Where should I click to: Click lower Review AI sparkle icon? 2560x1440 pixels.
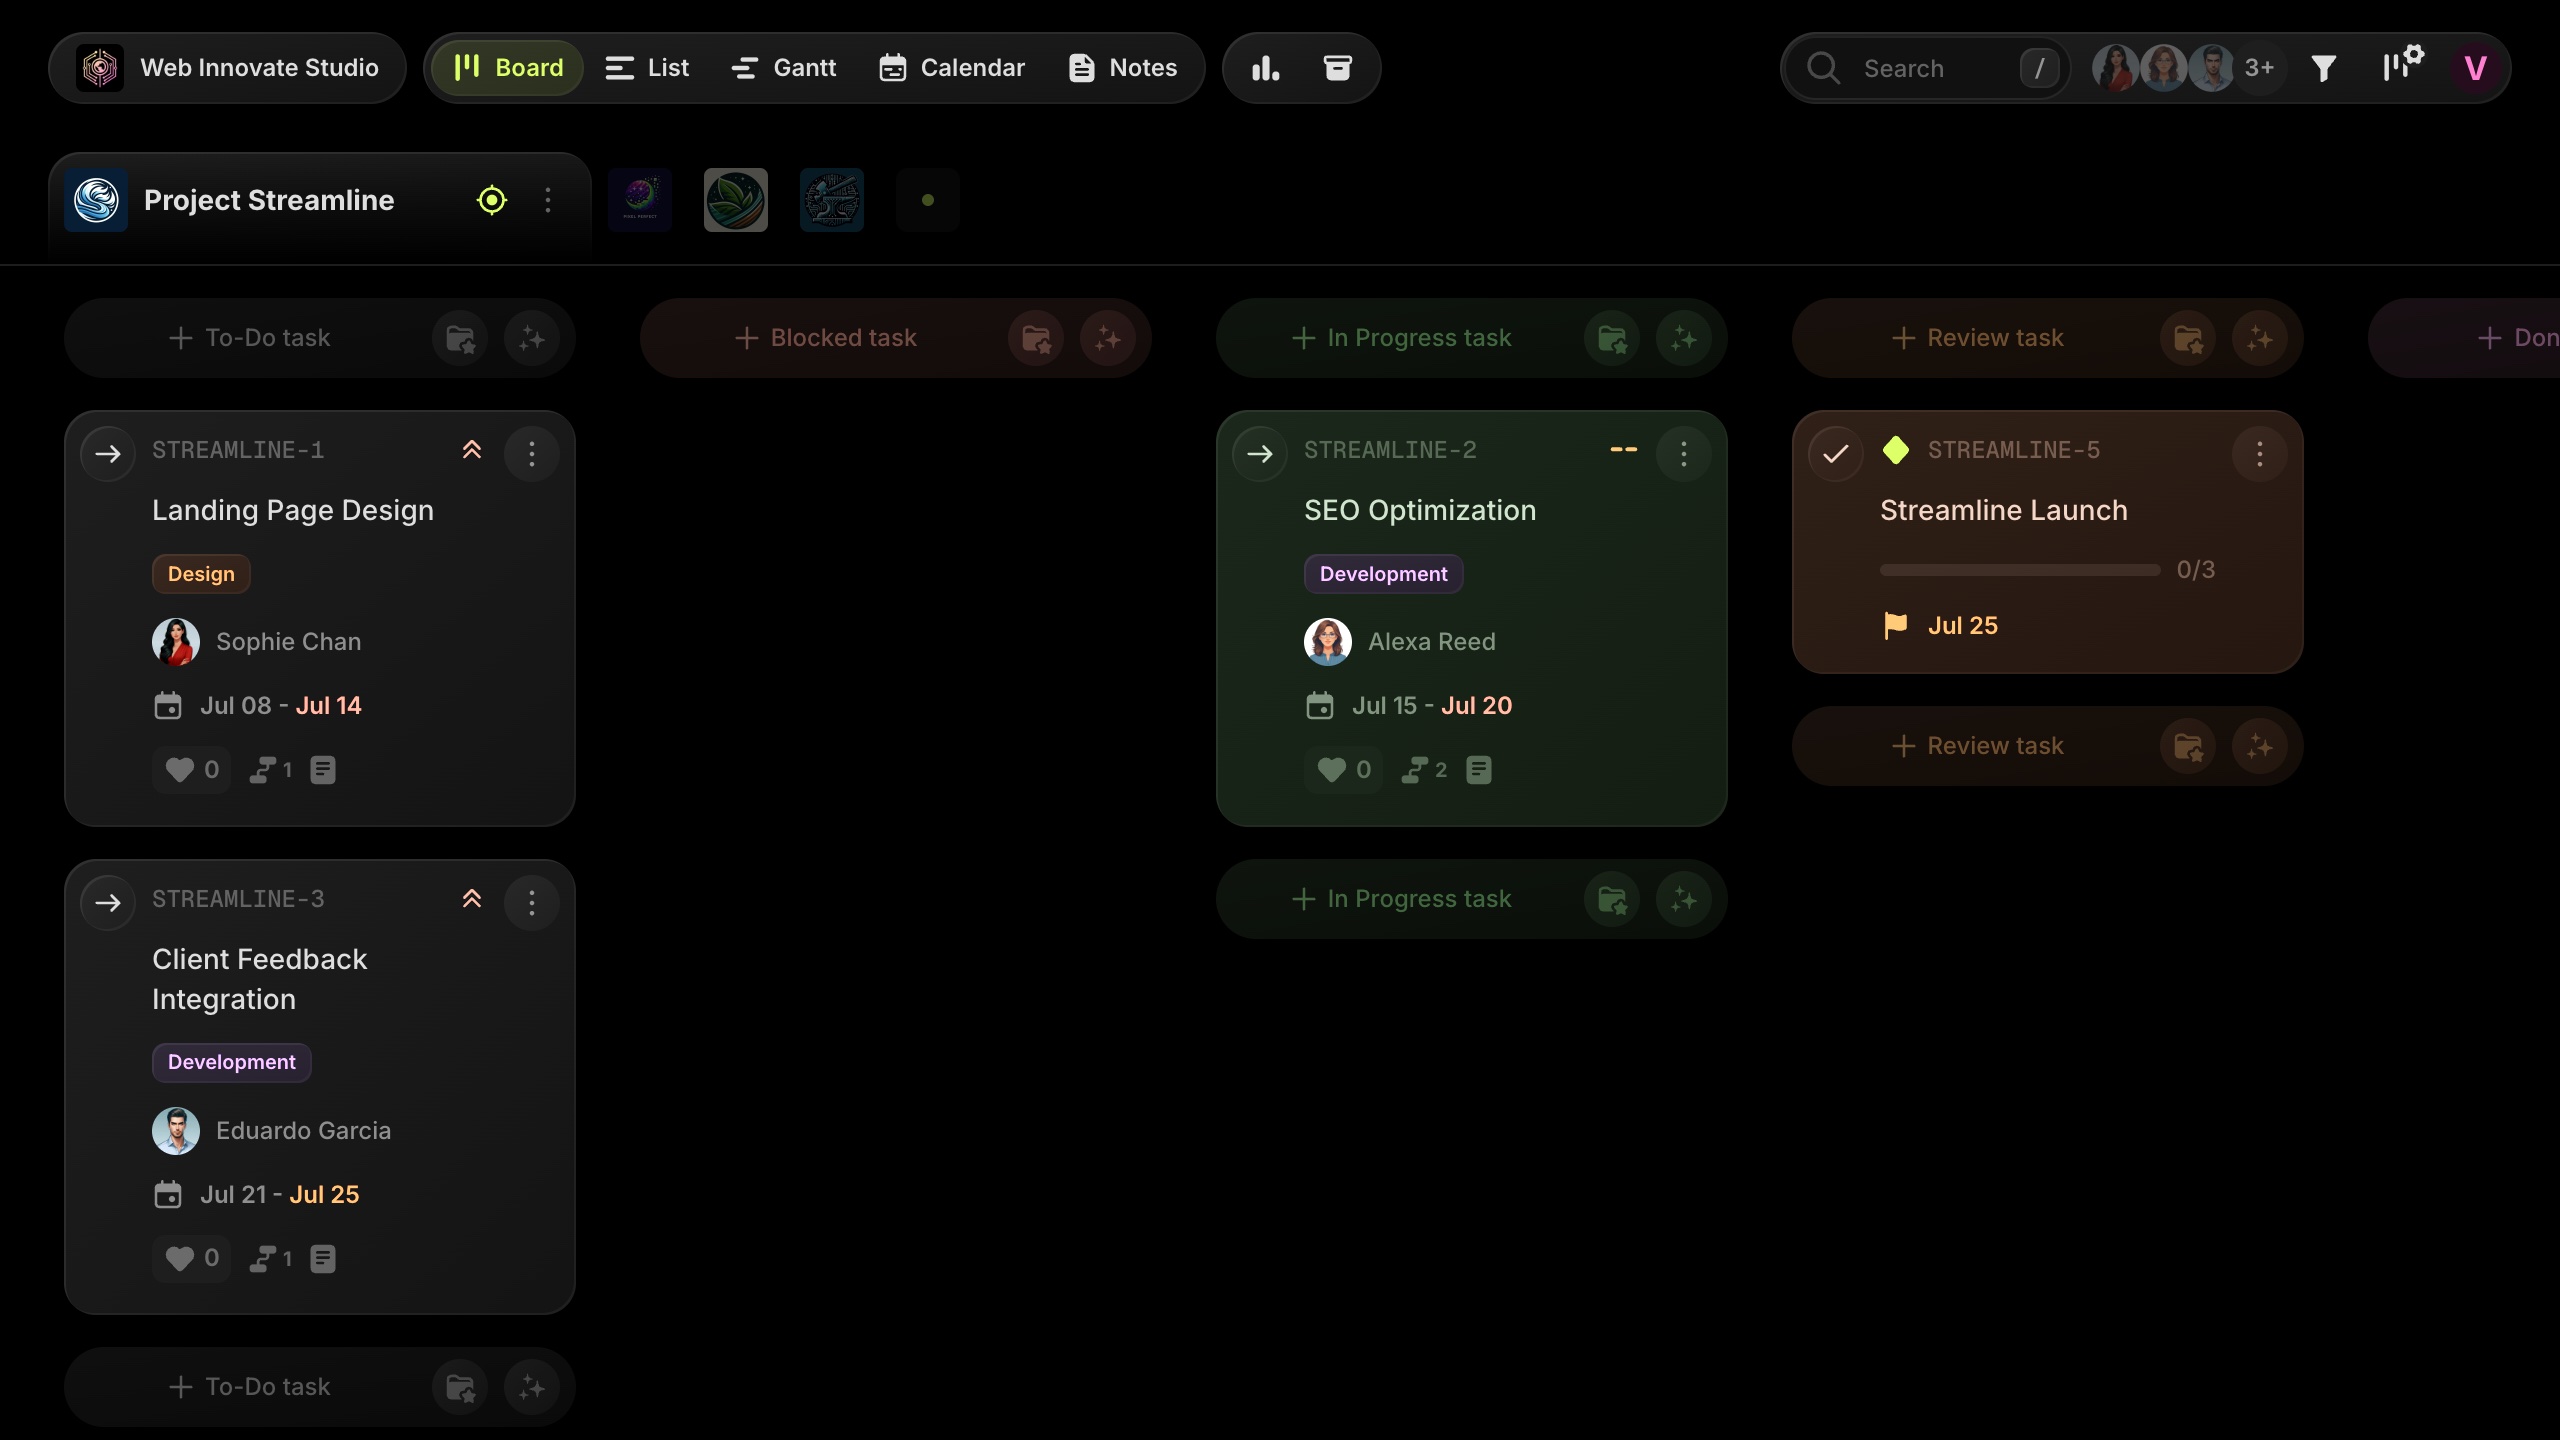tap(2260, 747)
